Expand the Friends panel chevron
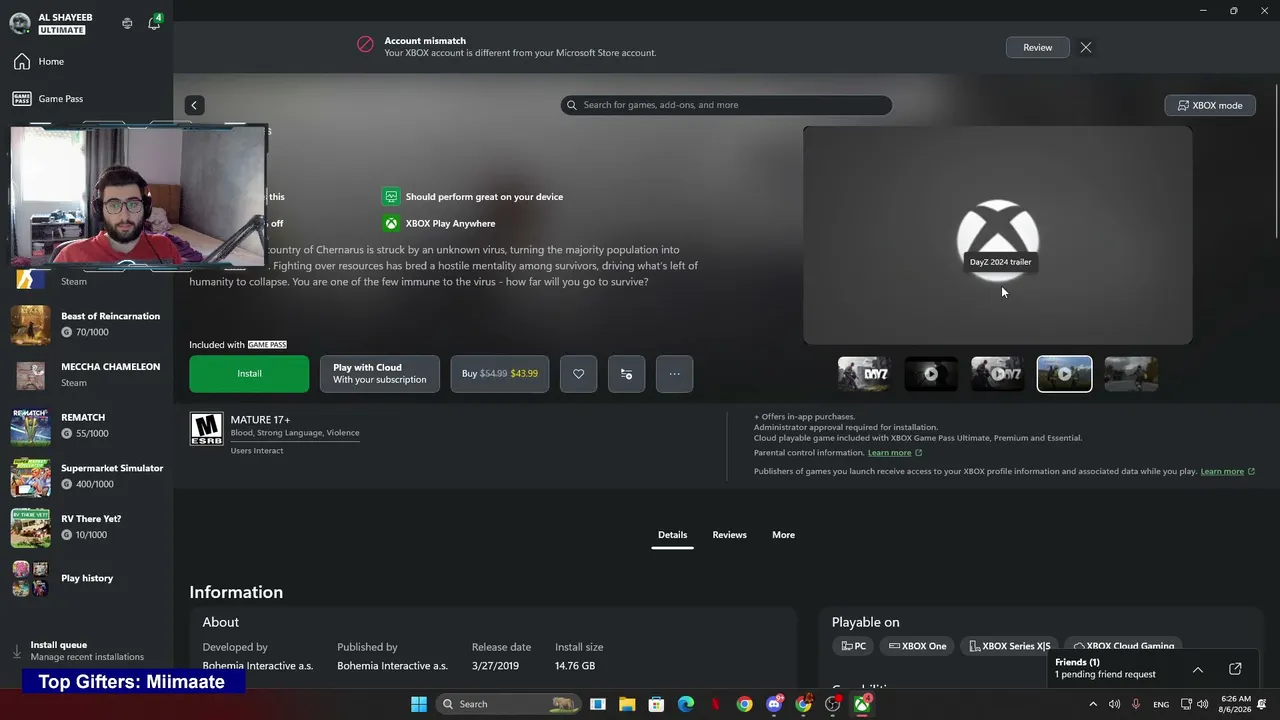 tap(1198, 669)
